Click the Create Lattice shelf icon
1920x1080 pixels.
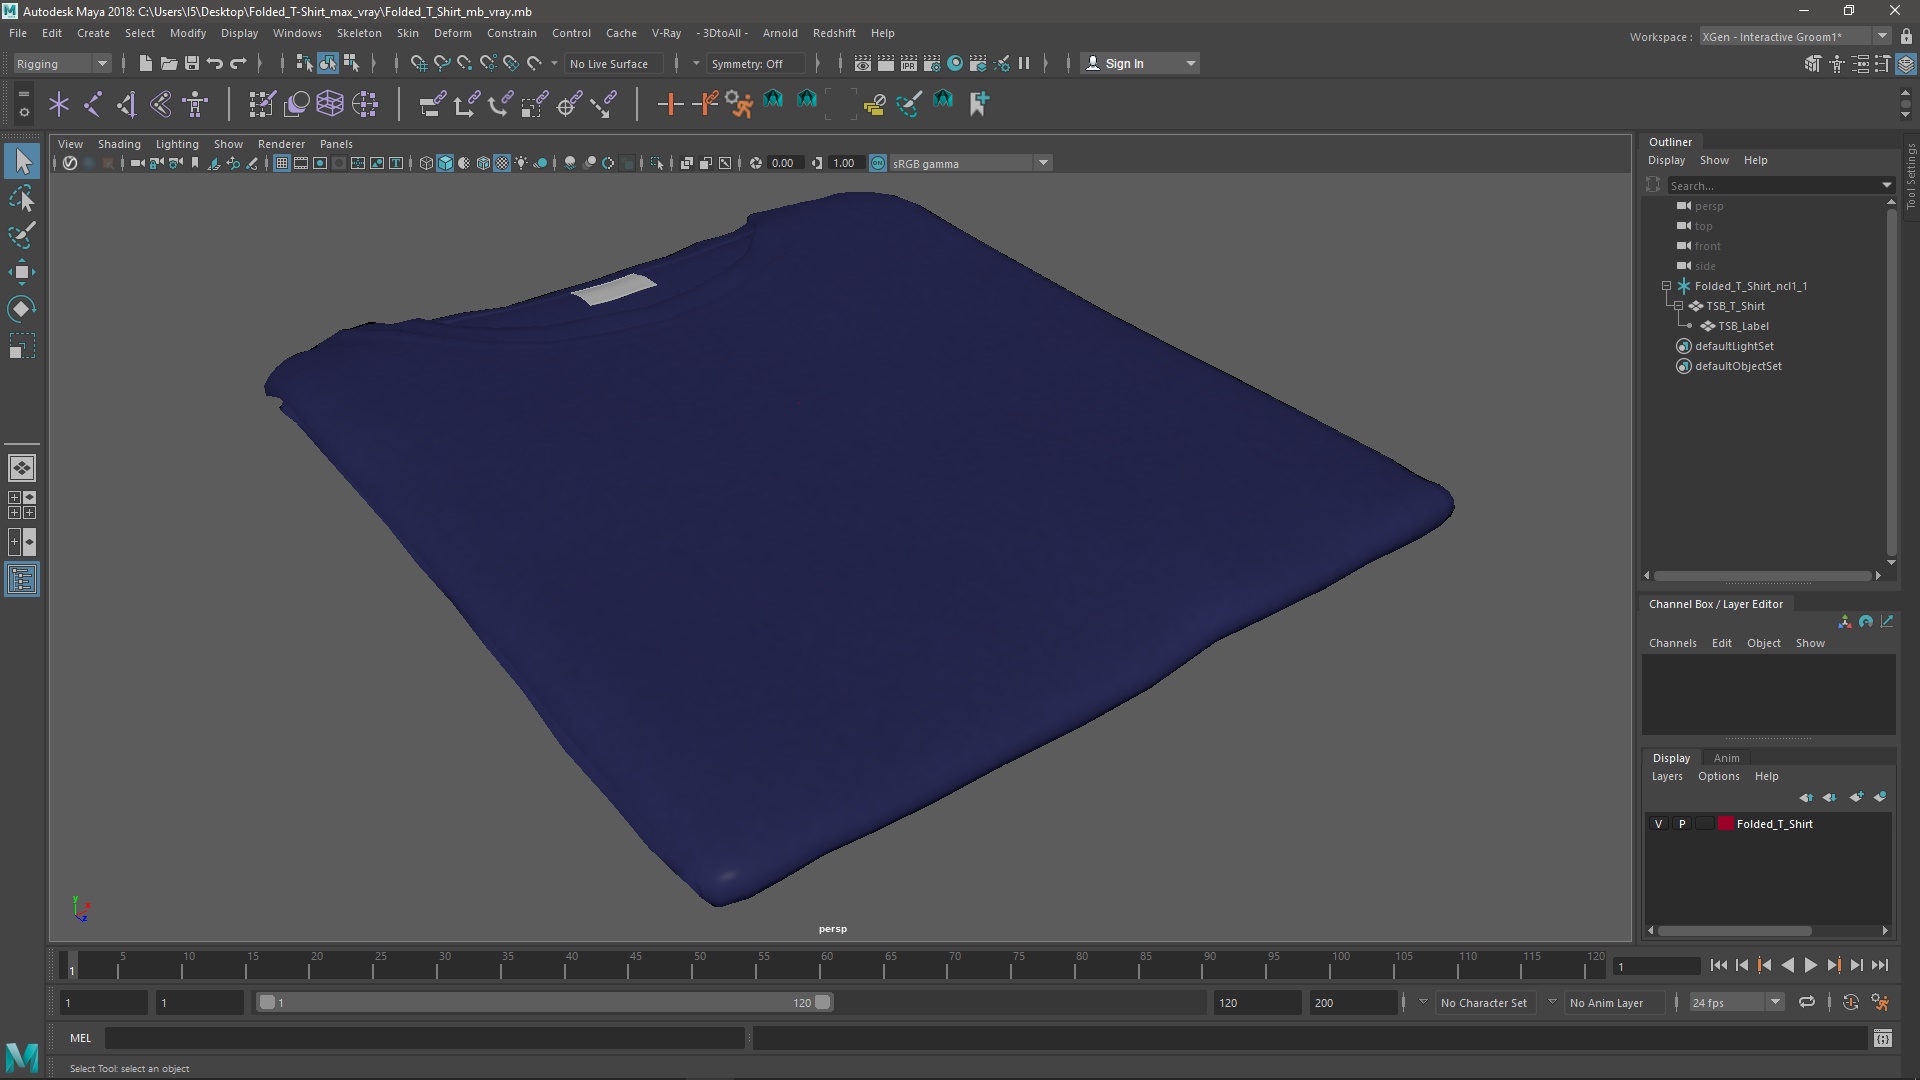pos(330,103)
